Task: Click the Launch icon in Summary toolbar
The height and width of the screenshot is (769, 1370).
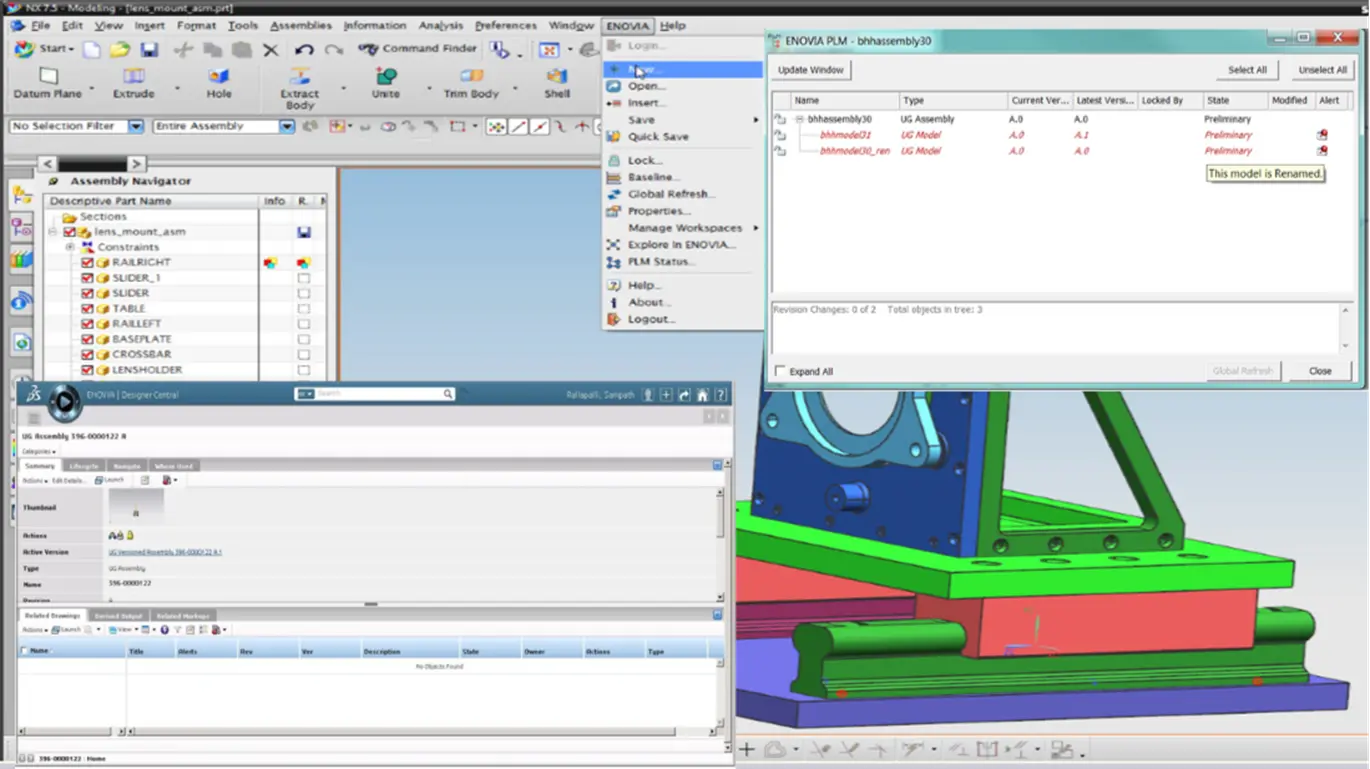Action: tap(109, 480)
